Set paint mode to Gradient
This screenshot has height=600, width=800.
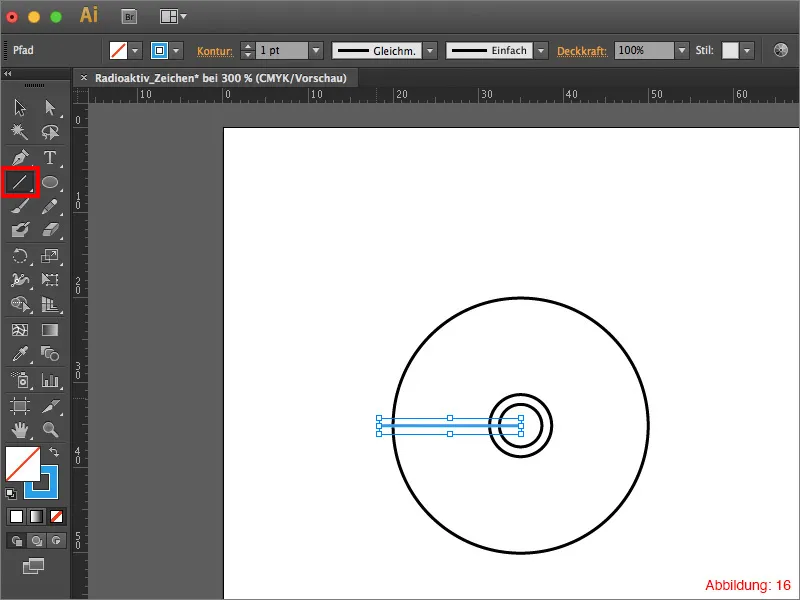tap(36, 516)
